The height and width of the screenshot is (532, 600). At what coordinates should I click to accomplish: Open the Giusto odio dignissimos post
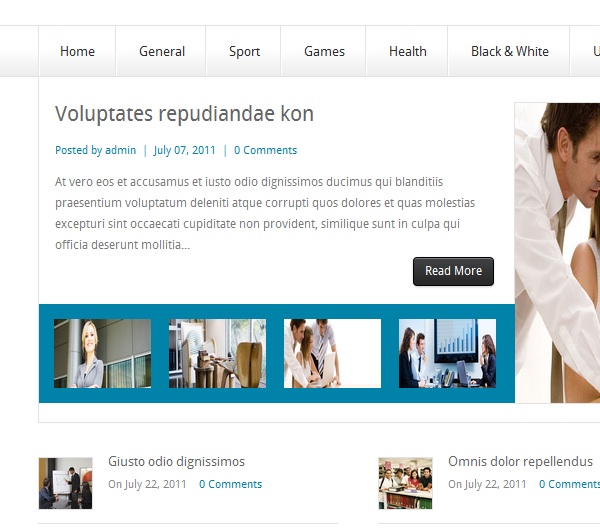(x=176, y=462)
